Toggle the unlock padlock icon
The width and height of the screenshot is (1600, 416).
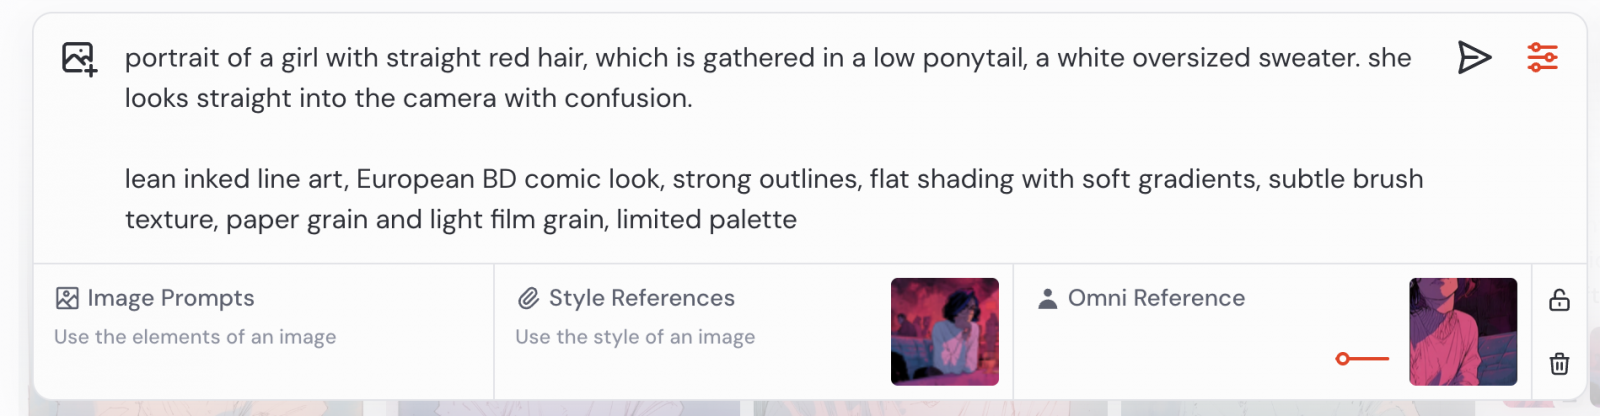1559,300
